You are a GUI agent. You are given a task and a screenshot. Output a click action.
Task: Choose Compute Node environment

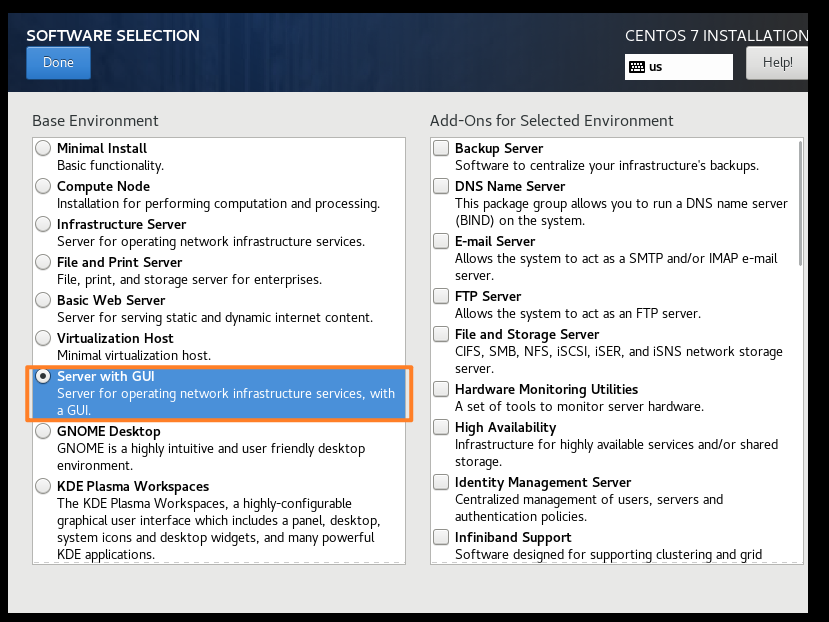tap(43, 186)
